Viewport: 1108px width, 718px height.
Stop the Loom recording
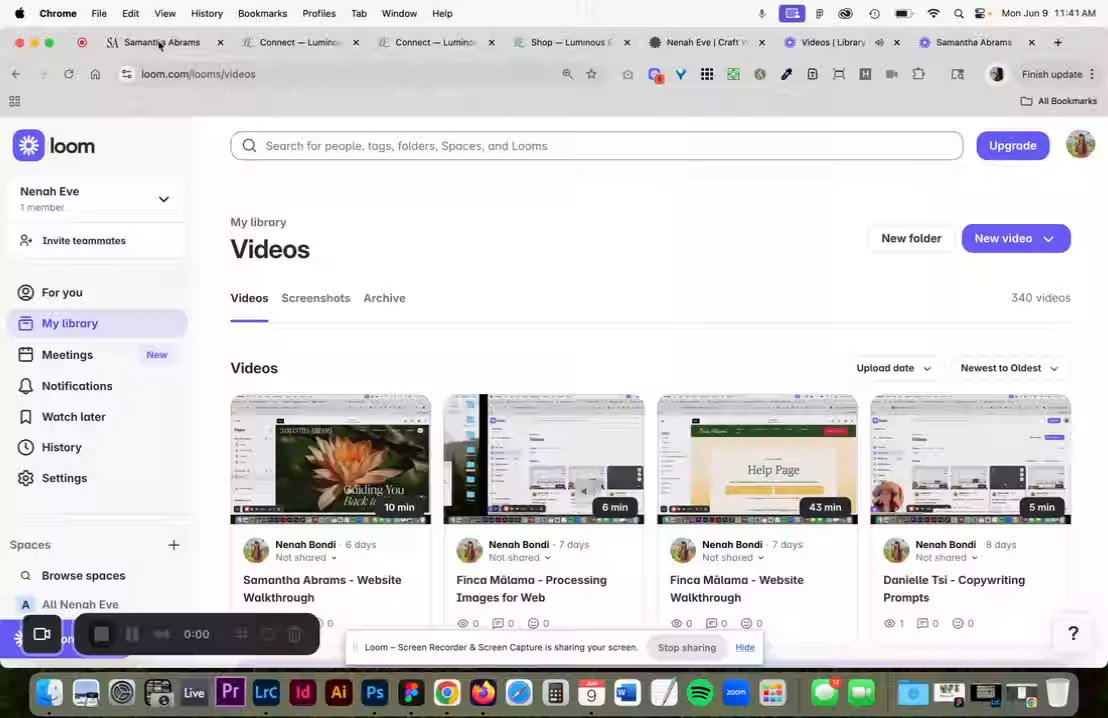click(x=102, y=635)
